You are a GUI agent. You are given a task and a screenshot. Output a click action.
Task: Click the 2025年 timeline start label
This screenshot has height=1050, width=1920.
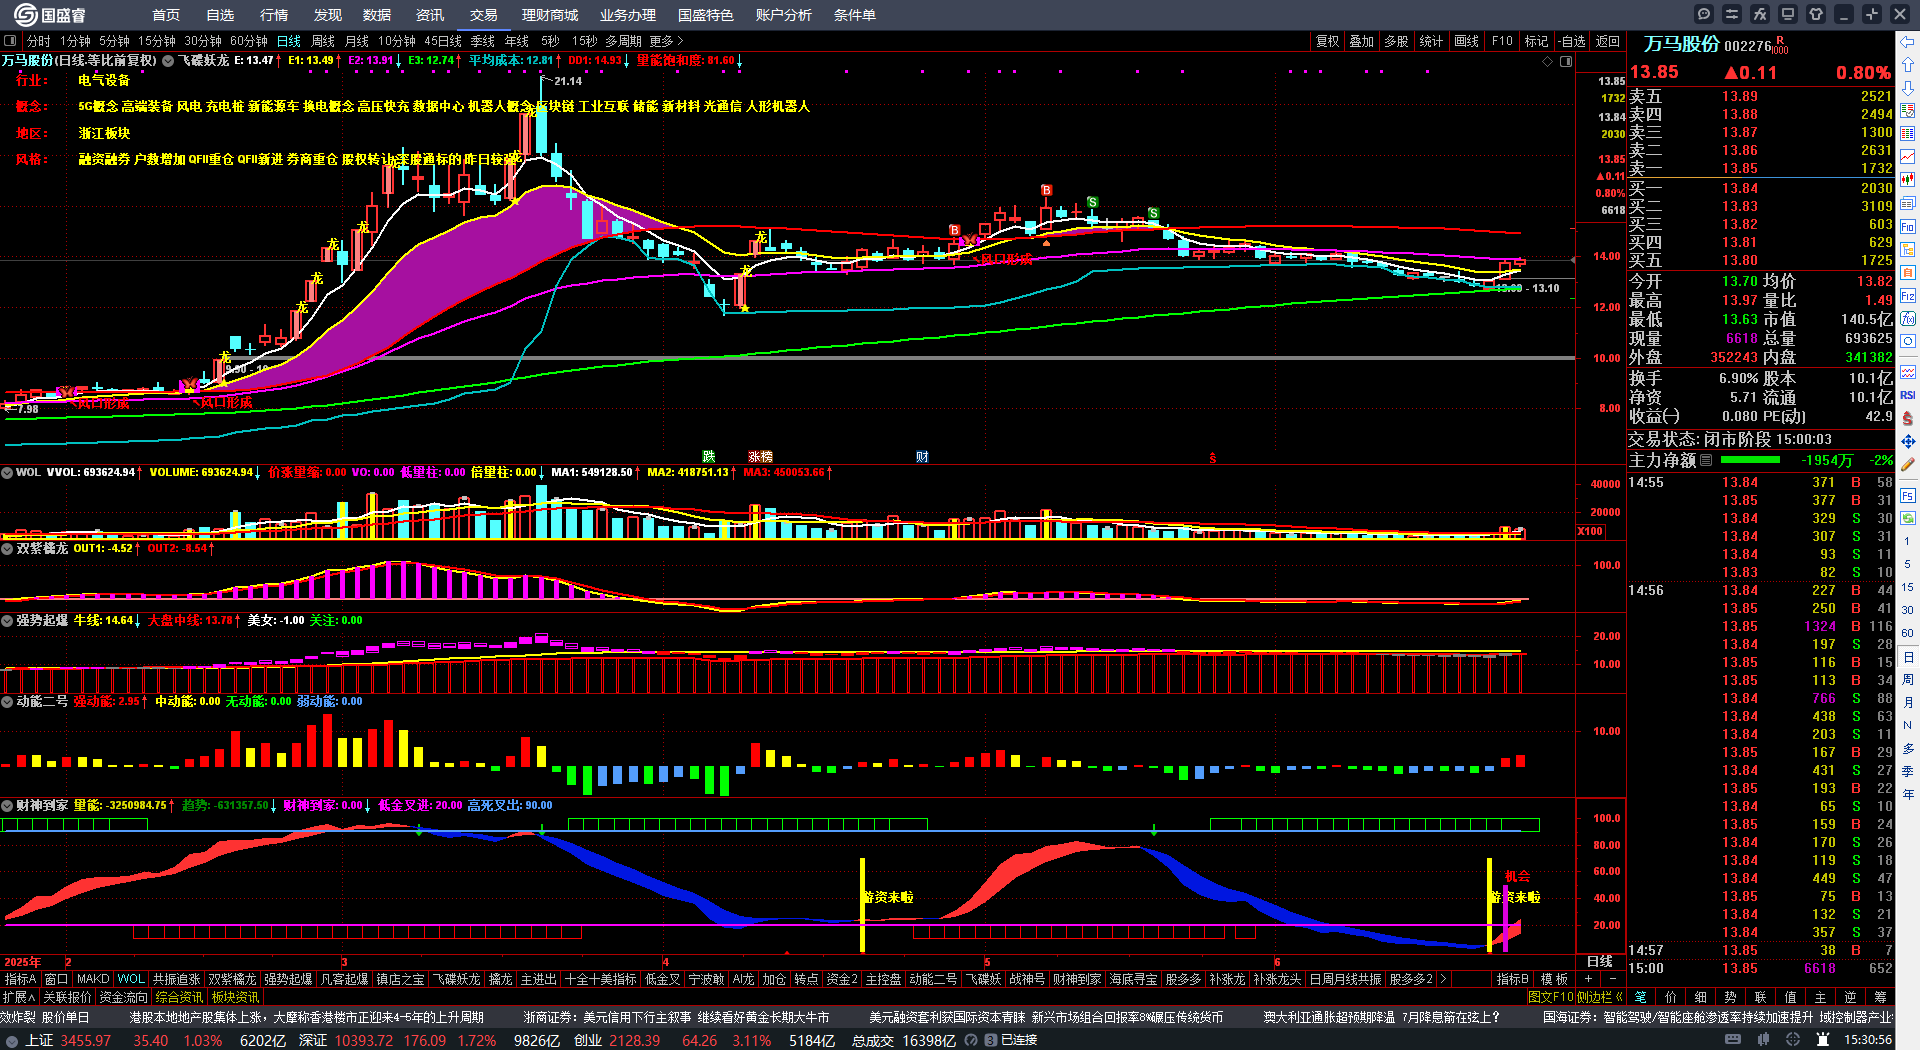[22, 962]
